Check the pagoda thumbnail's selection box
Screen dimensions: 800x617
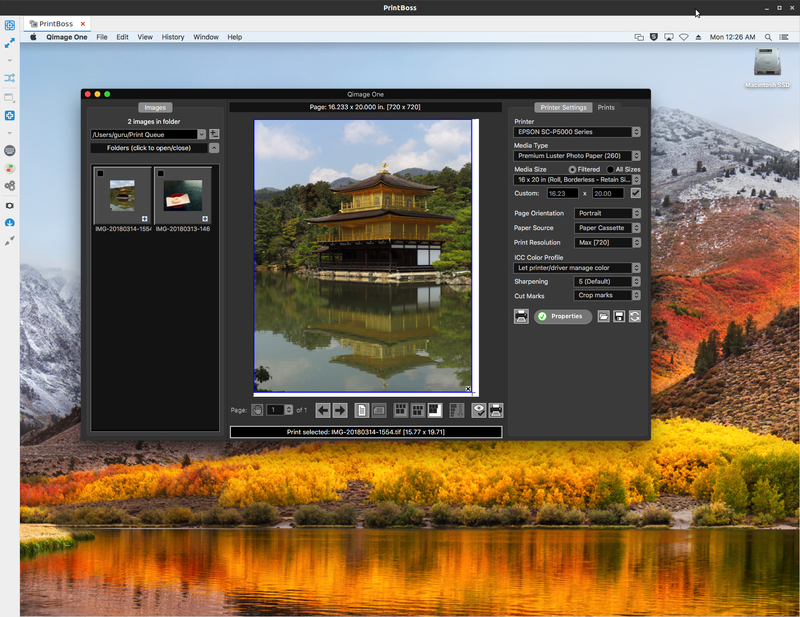coord(101,174)
